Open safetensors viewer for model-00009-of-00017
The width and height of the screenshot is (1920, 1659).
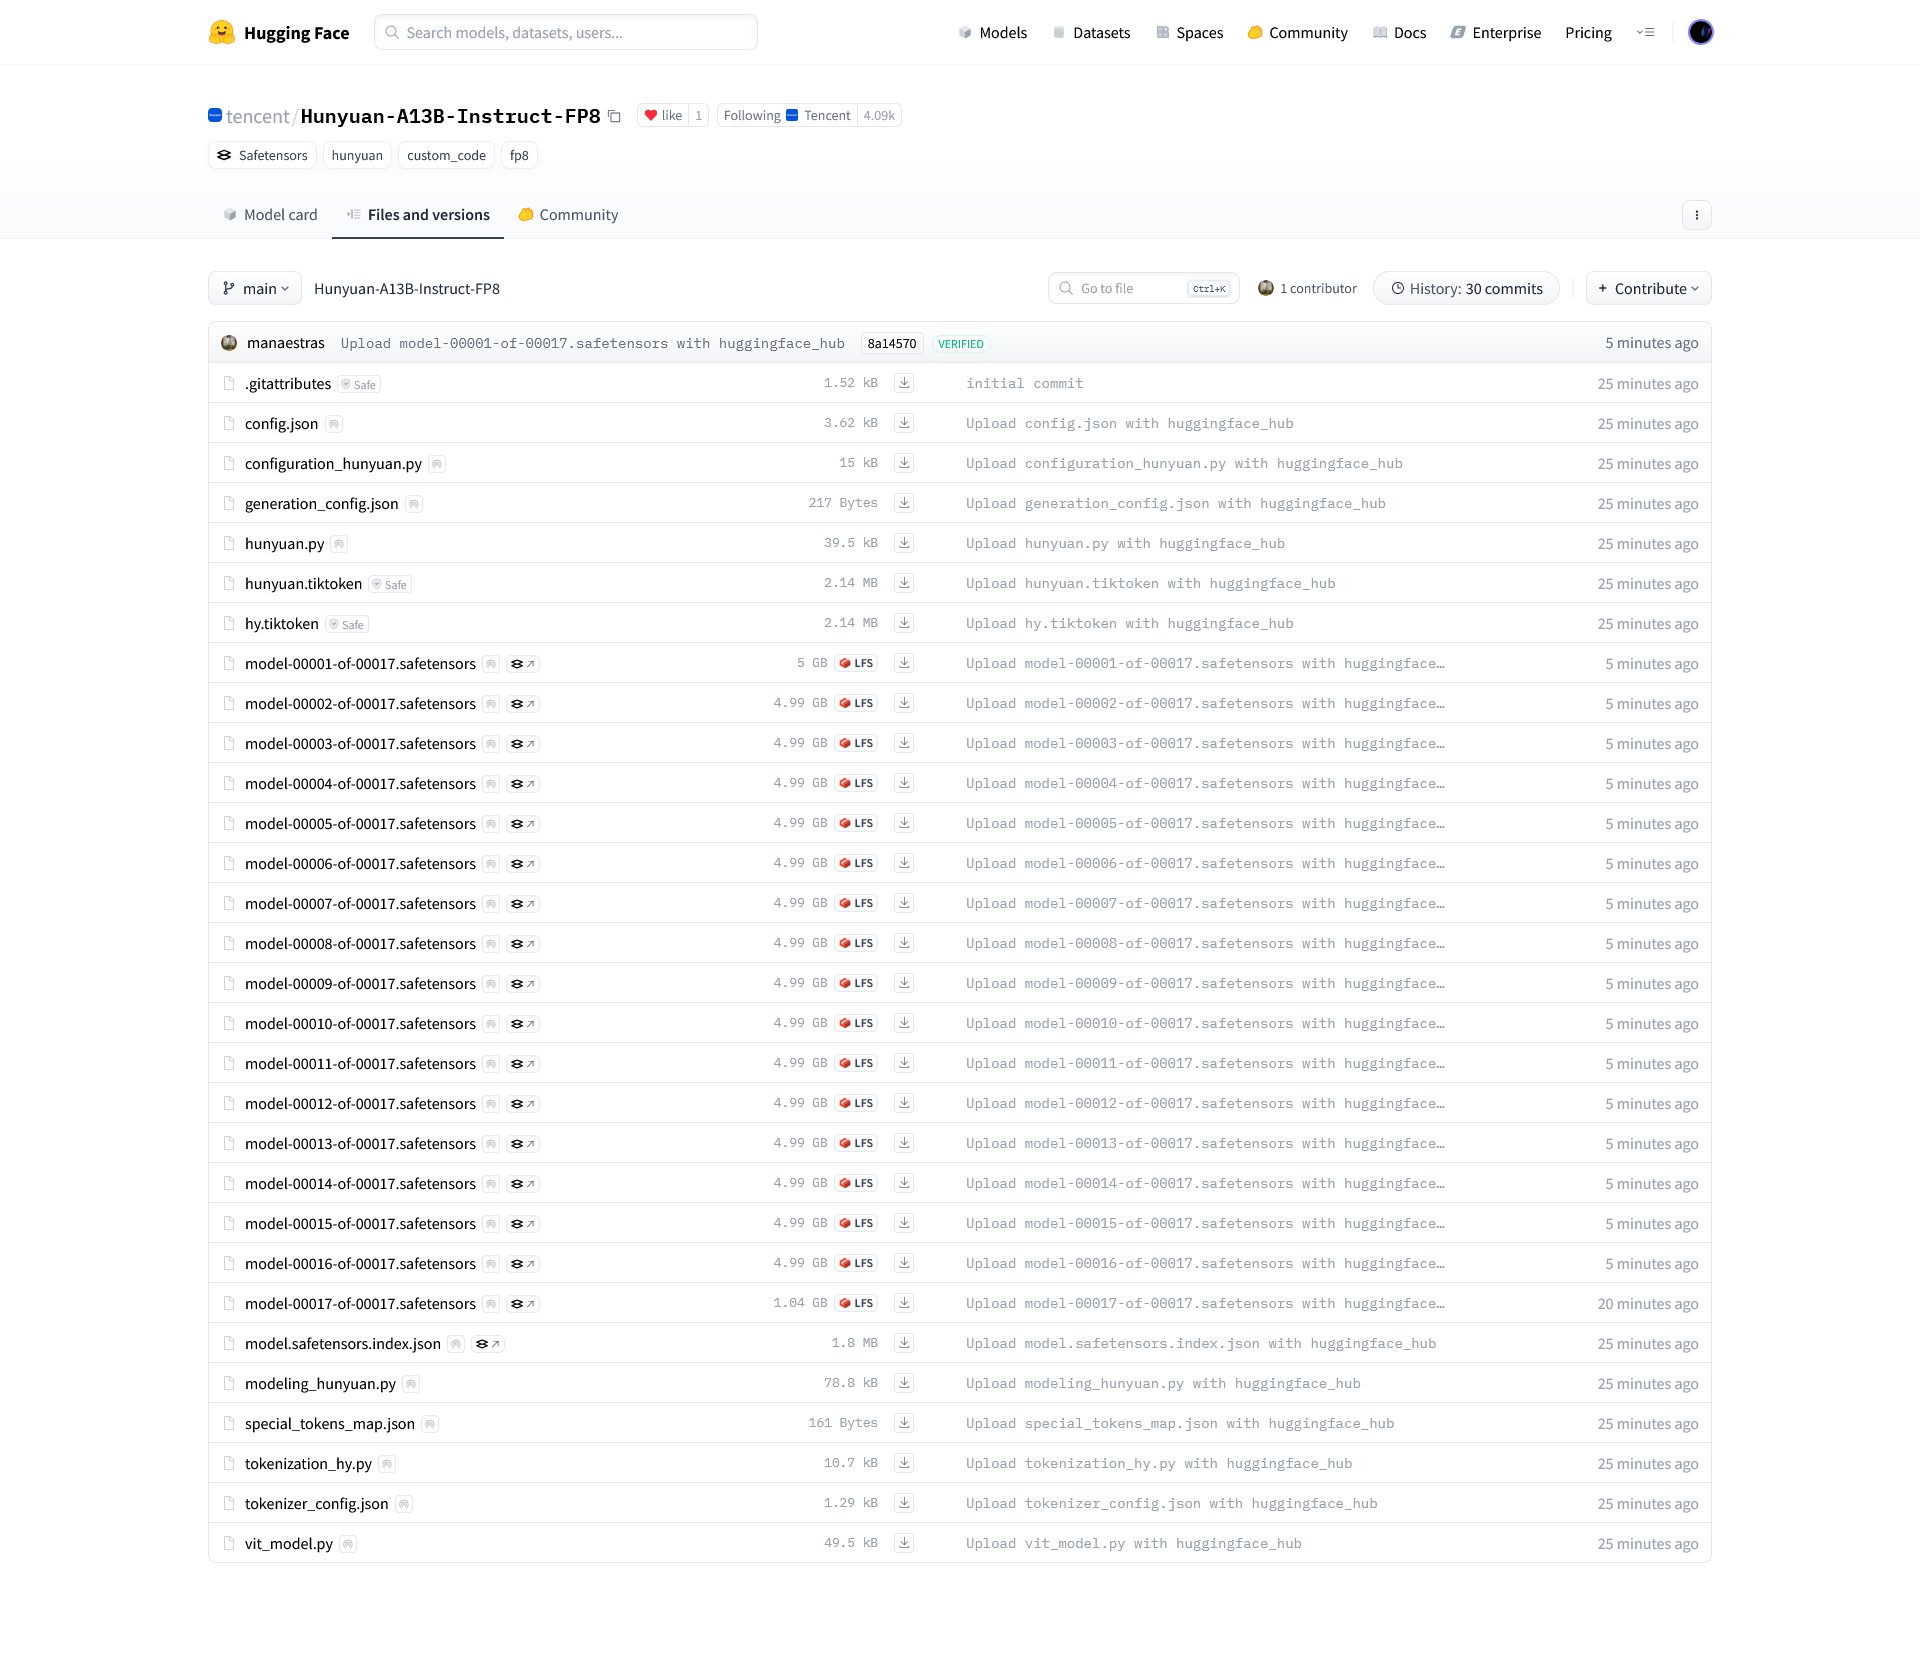(x=522, y=984)
